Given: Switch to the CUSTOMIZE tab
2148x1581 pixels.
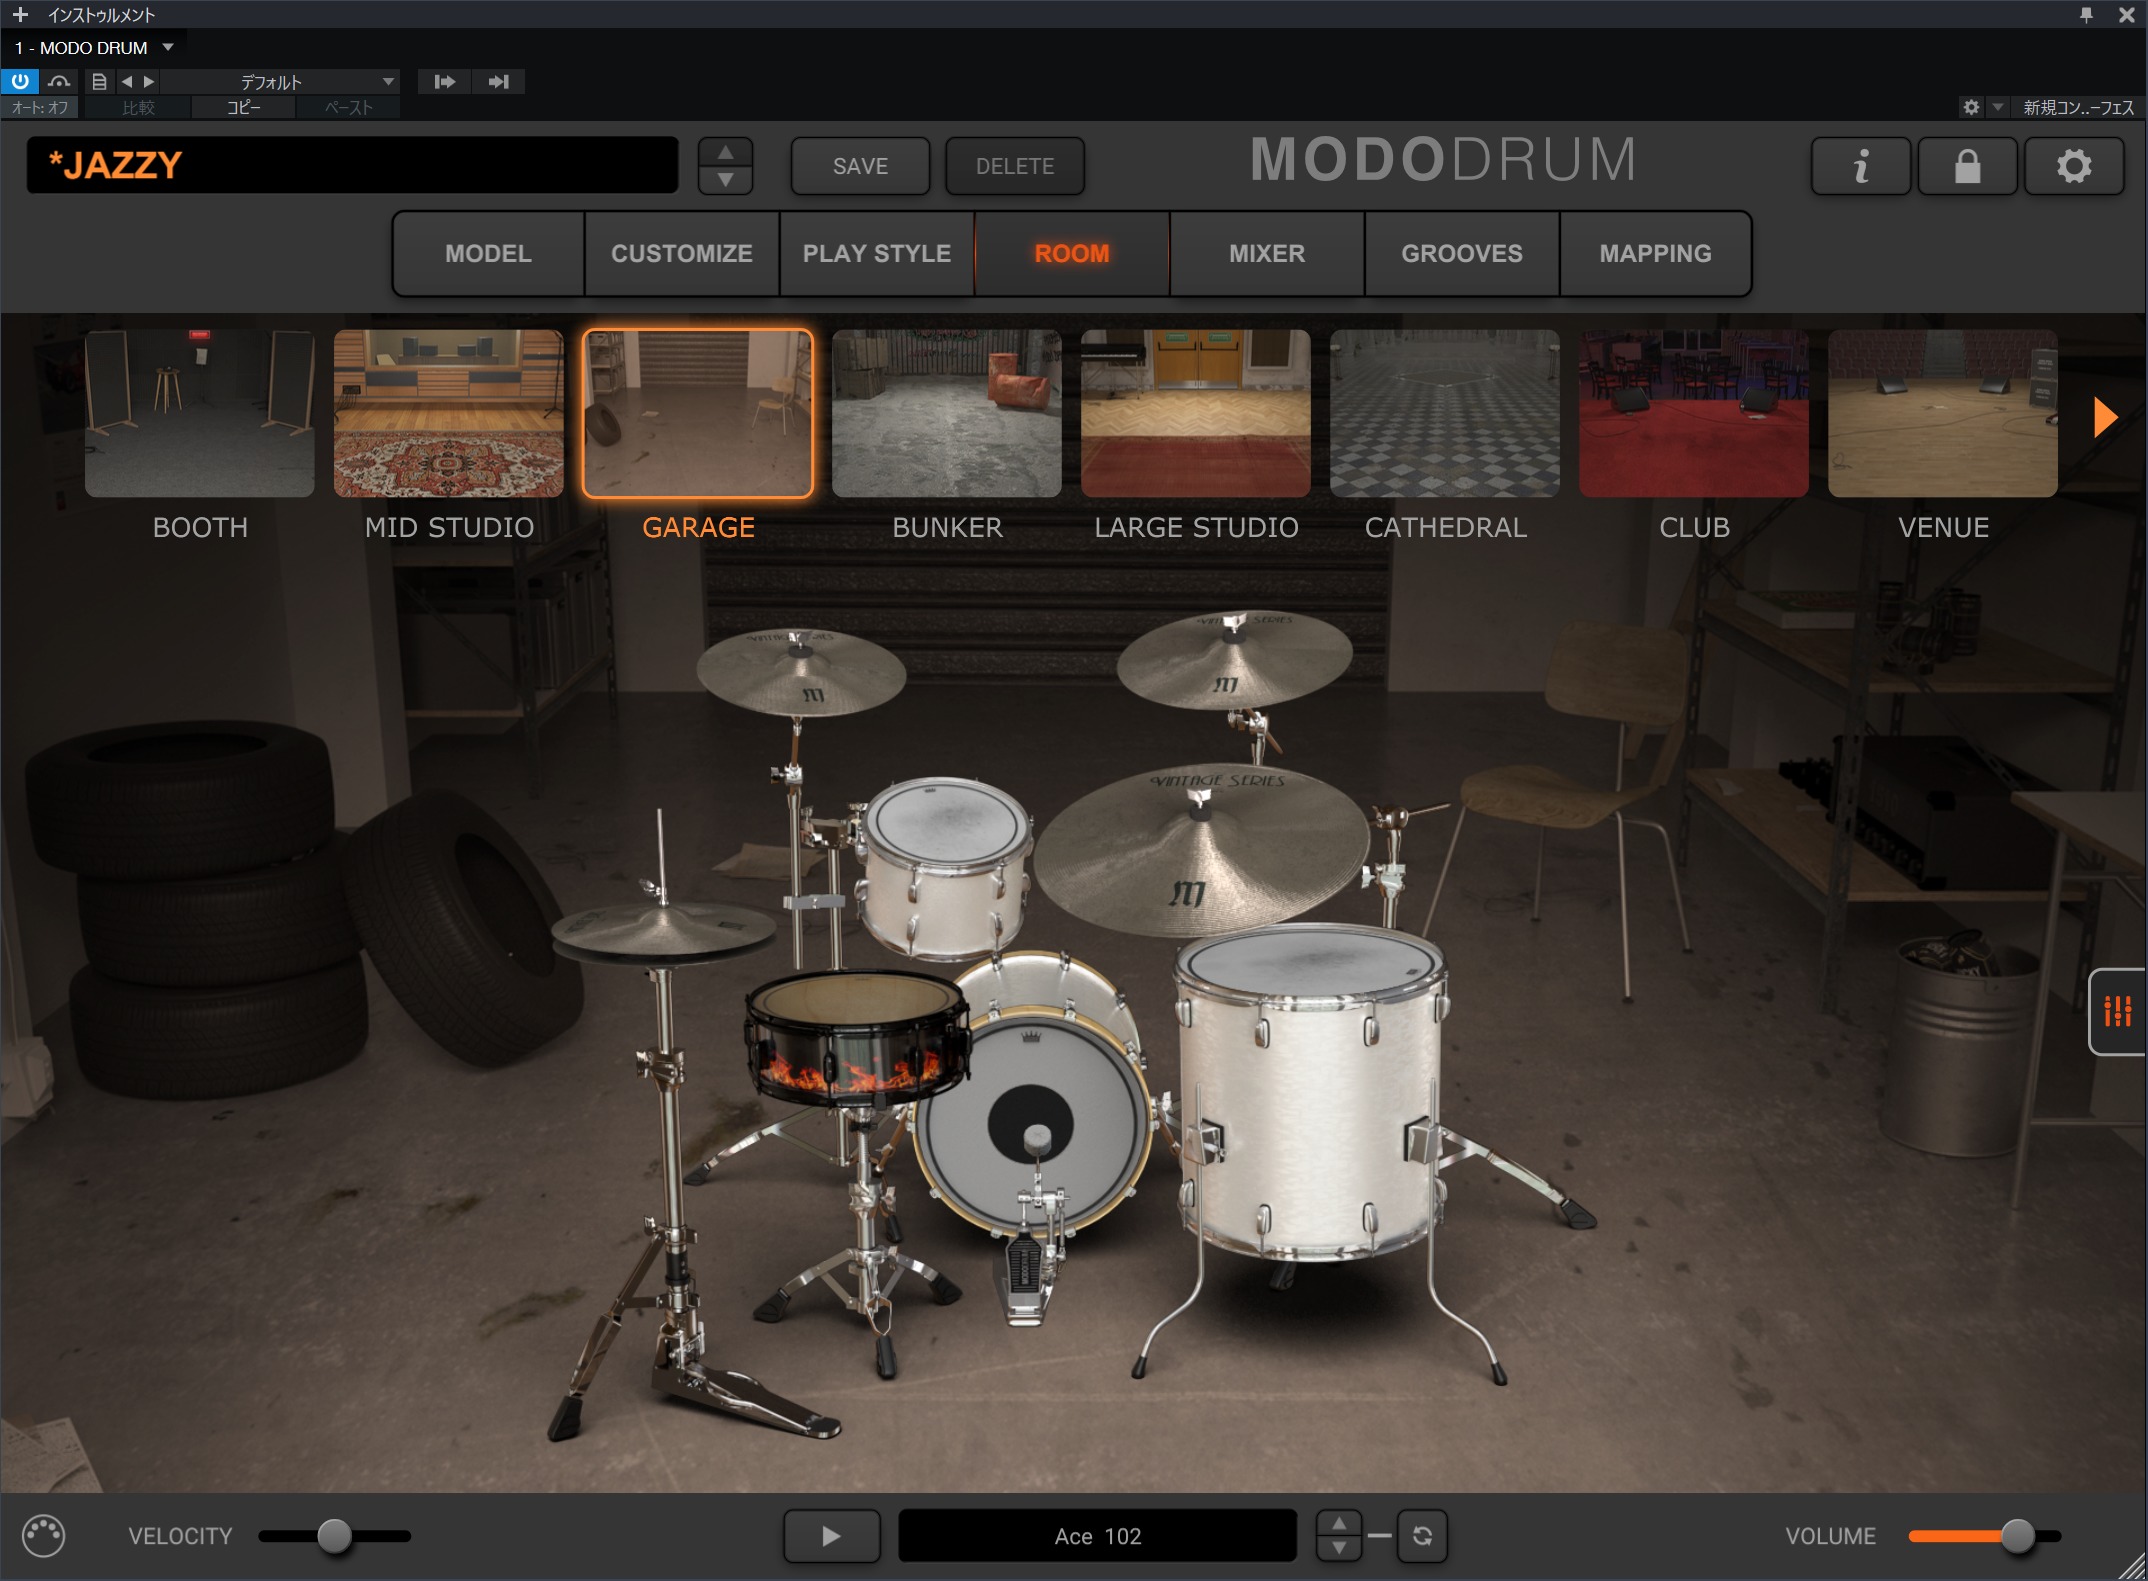Looking at the screenshot, I should [682, 253].
